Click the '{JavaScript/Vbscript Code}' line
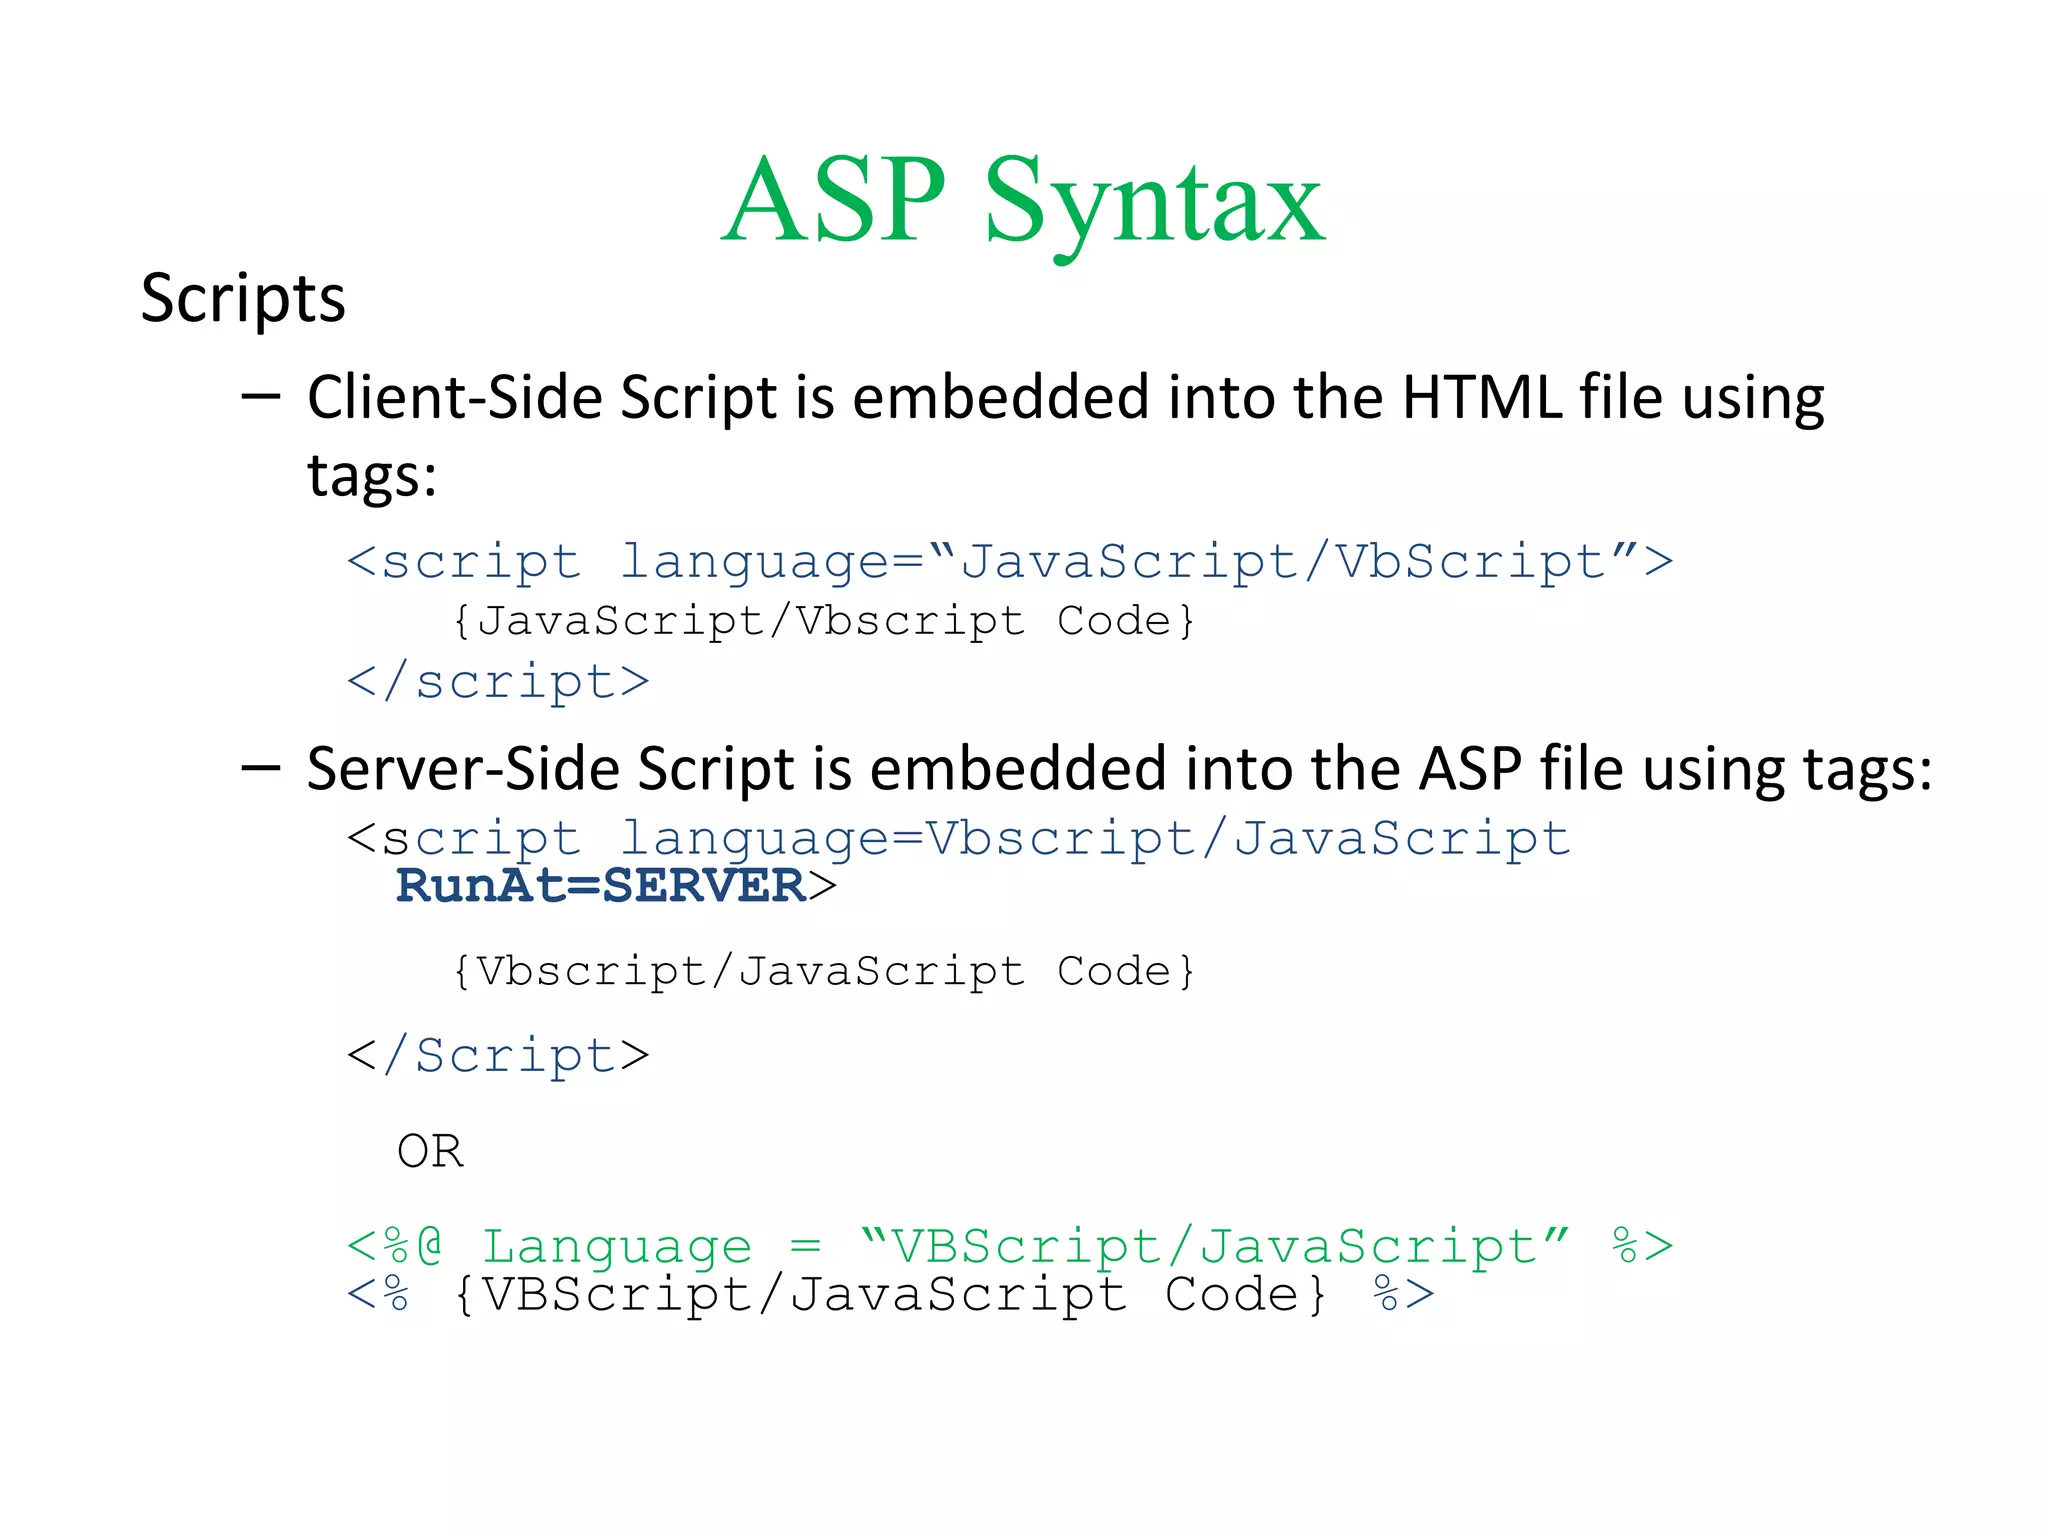 pos(824,621)
